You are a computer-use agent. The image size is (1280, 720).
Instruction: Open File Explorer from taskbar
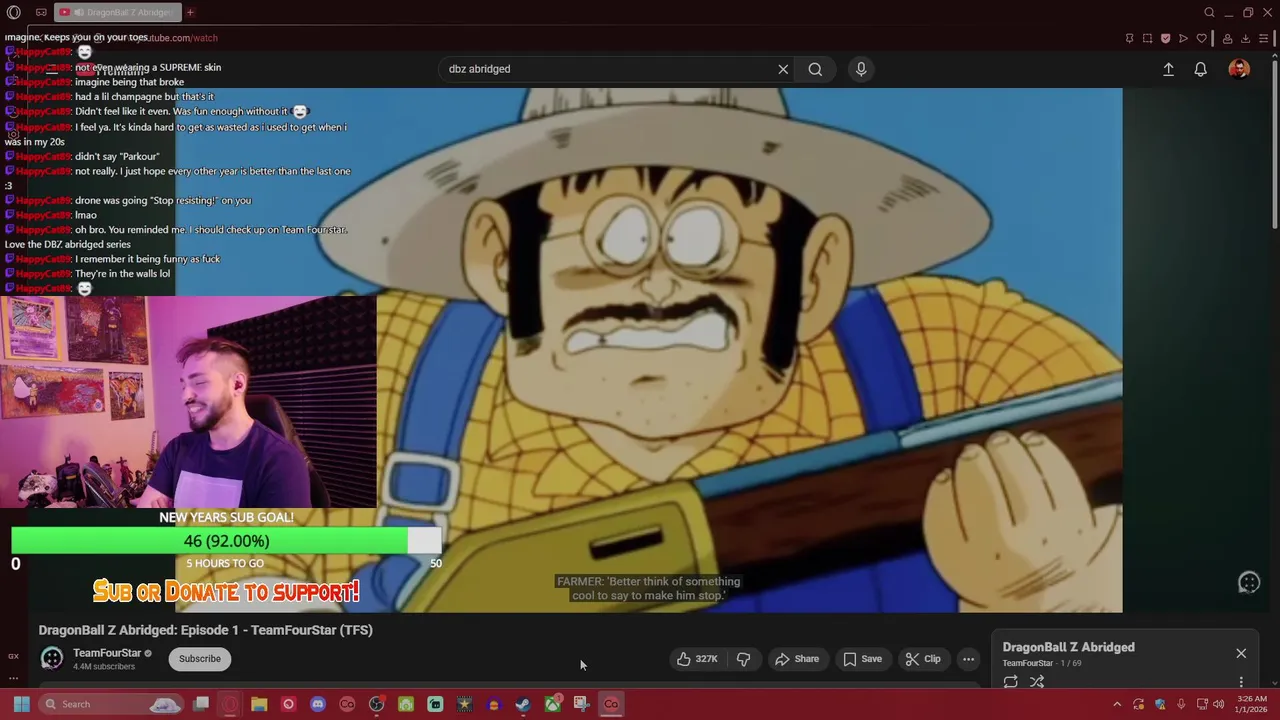(259, 704)
